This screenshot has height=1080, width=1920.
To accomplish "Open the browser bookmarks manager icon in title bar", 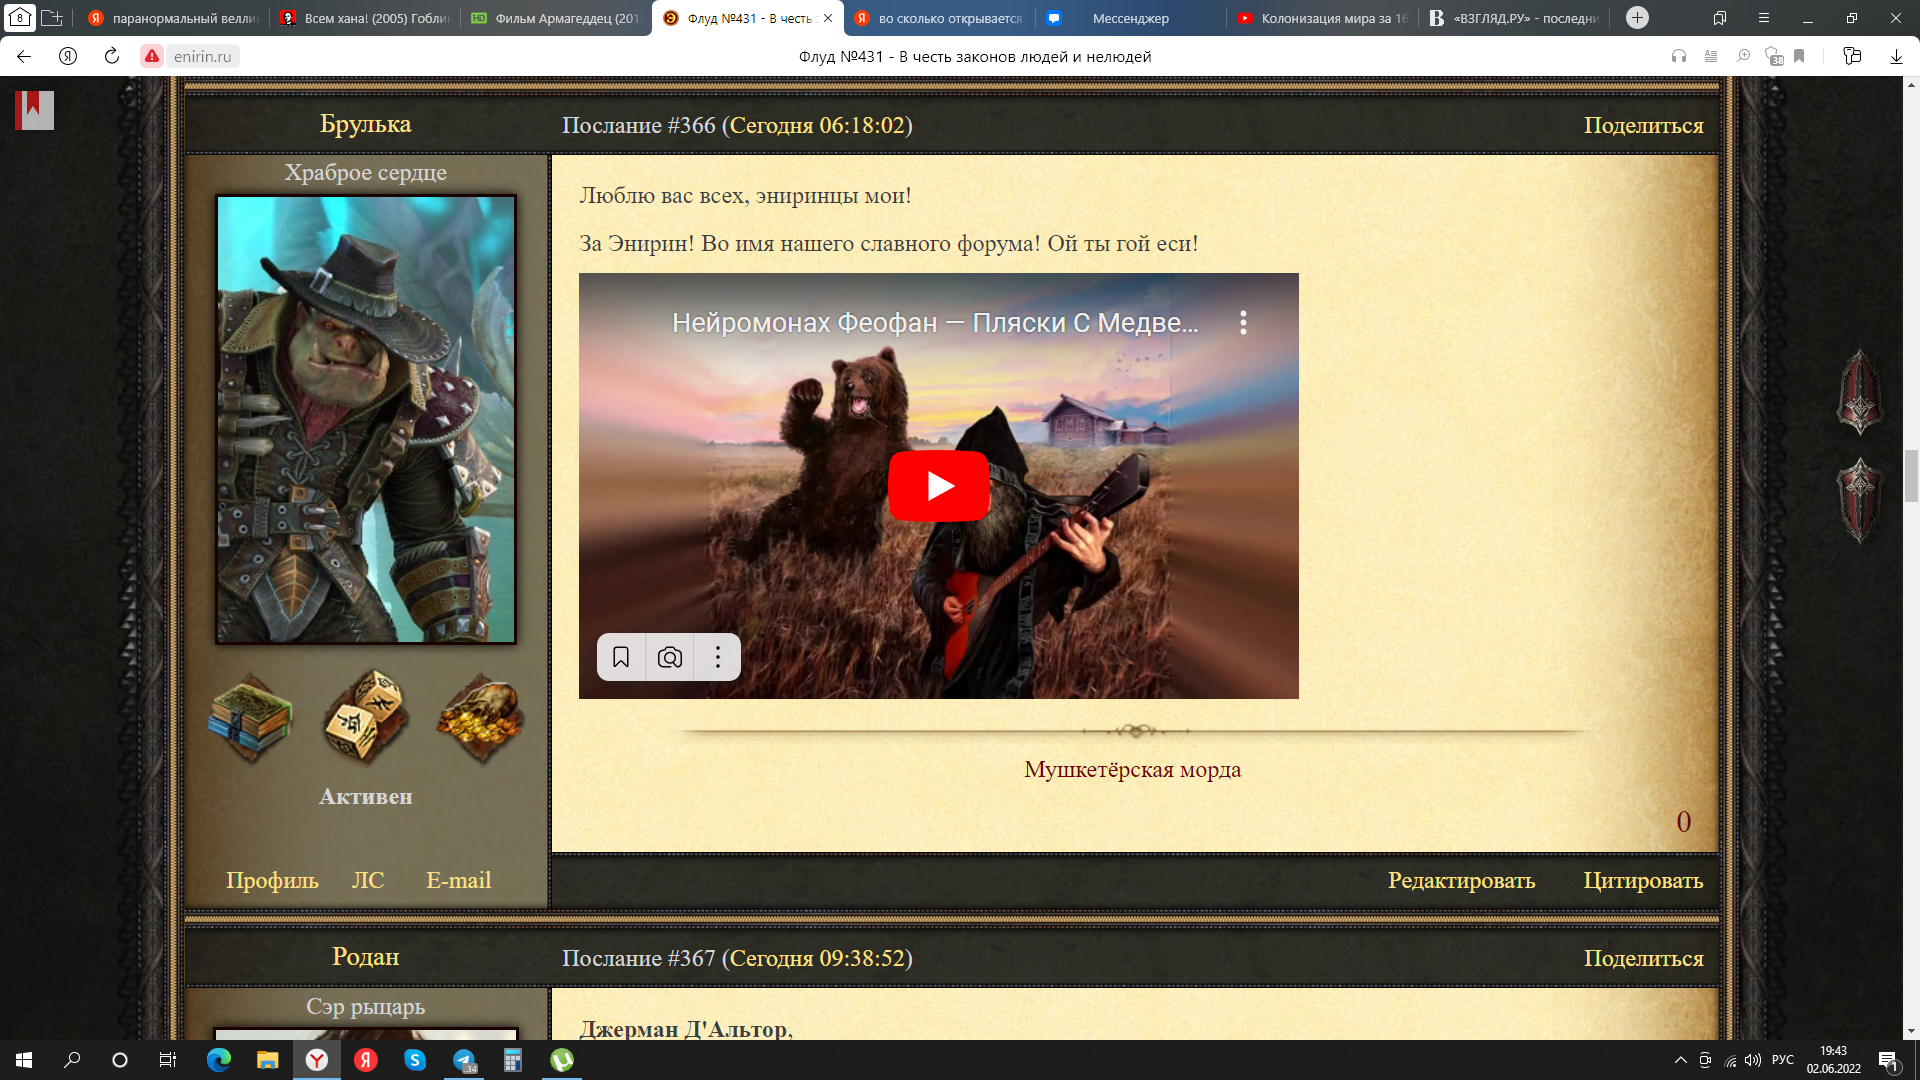I will pyautogui.click(x=1720, y=18).
